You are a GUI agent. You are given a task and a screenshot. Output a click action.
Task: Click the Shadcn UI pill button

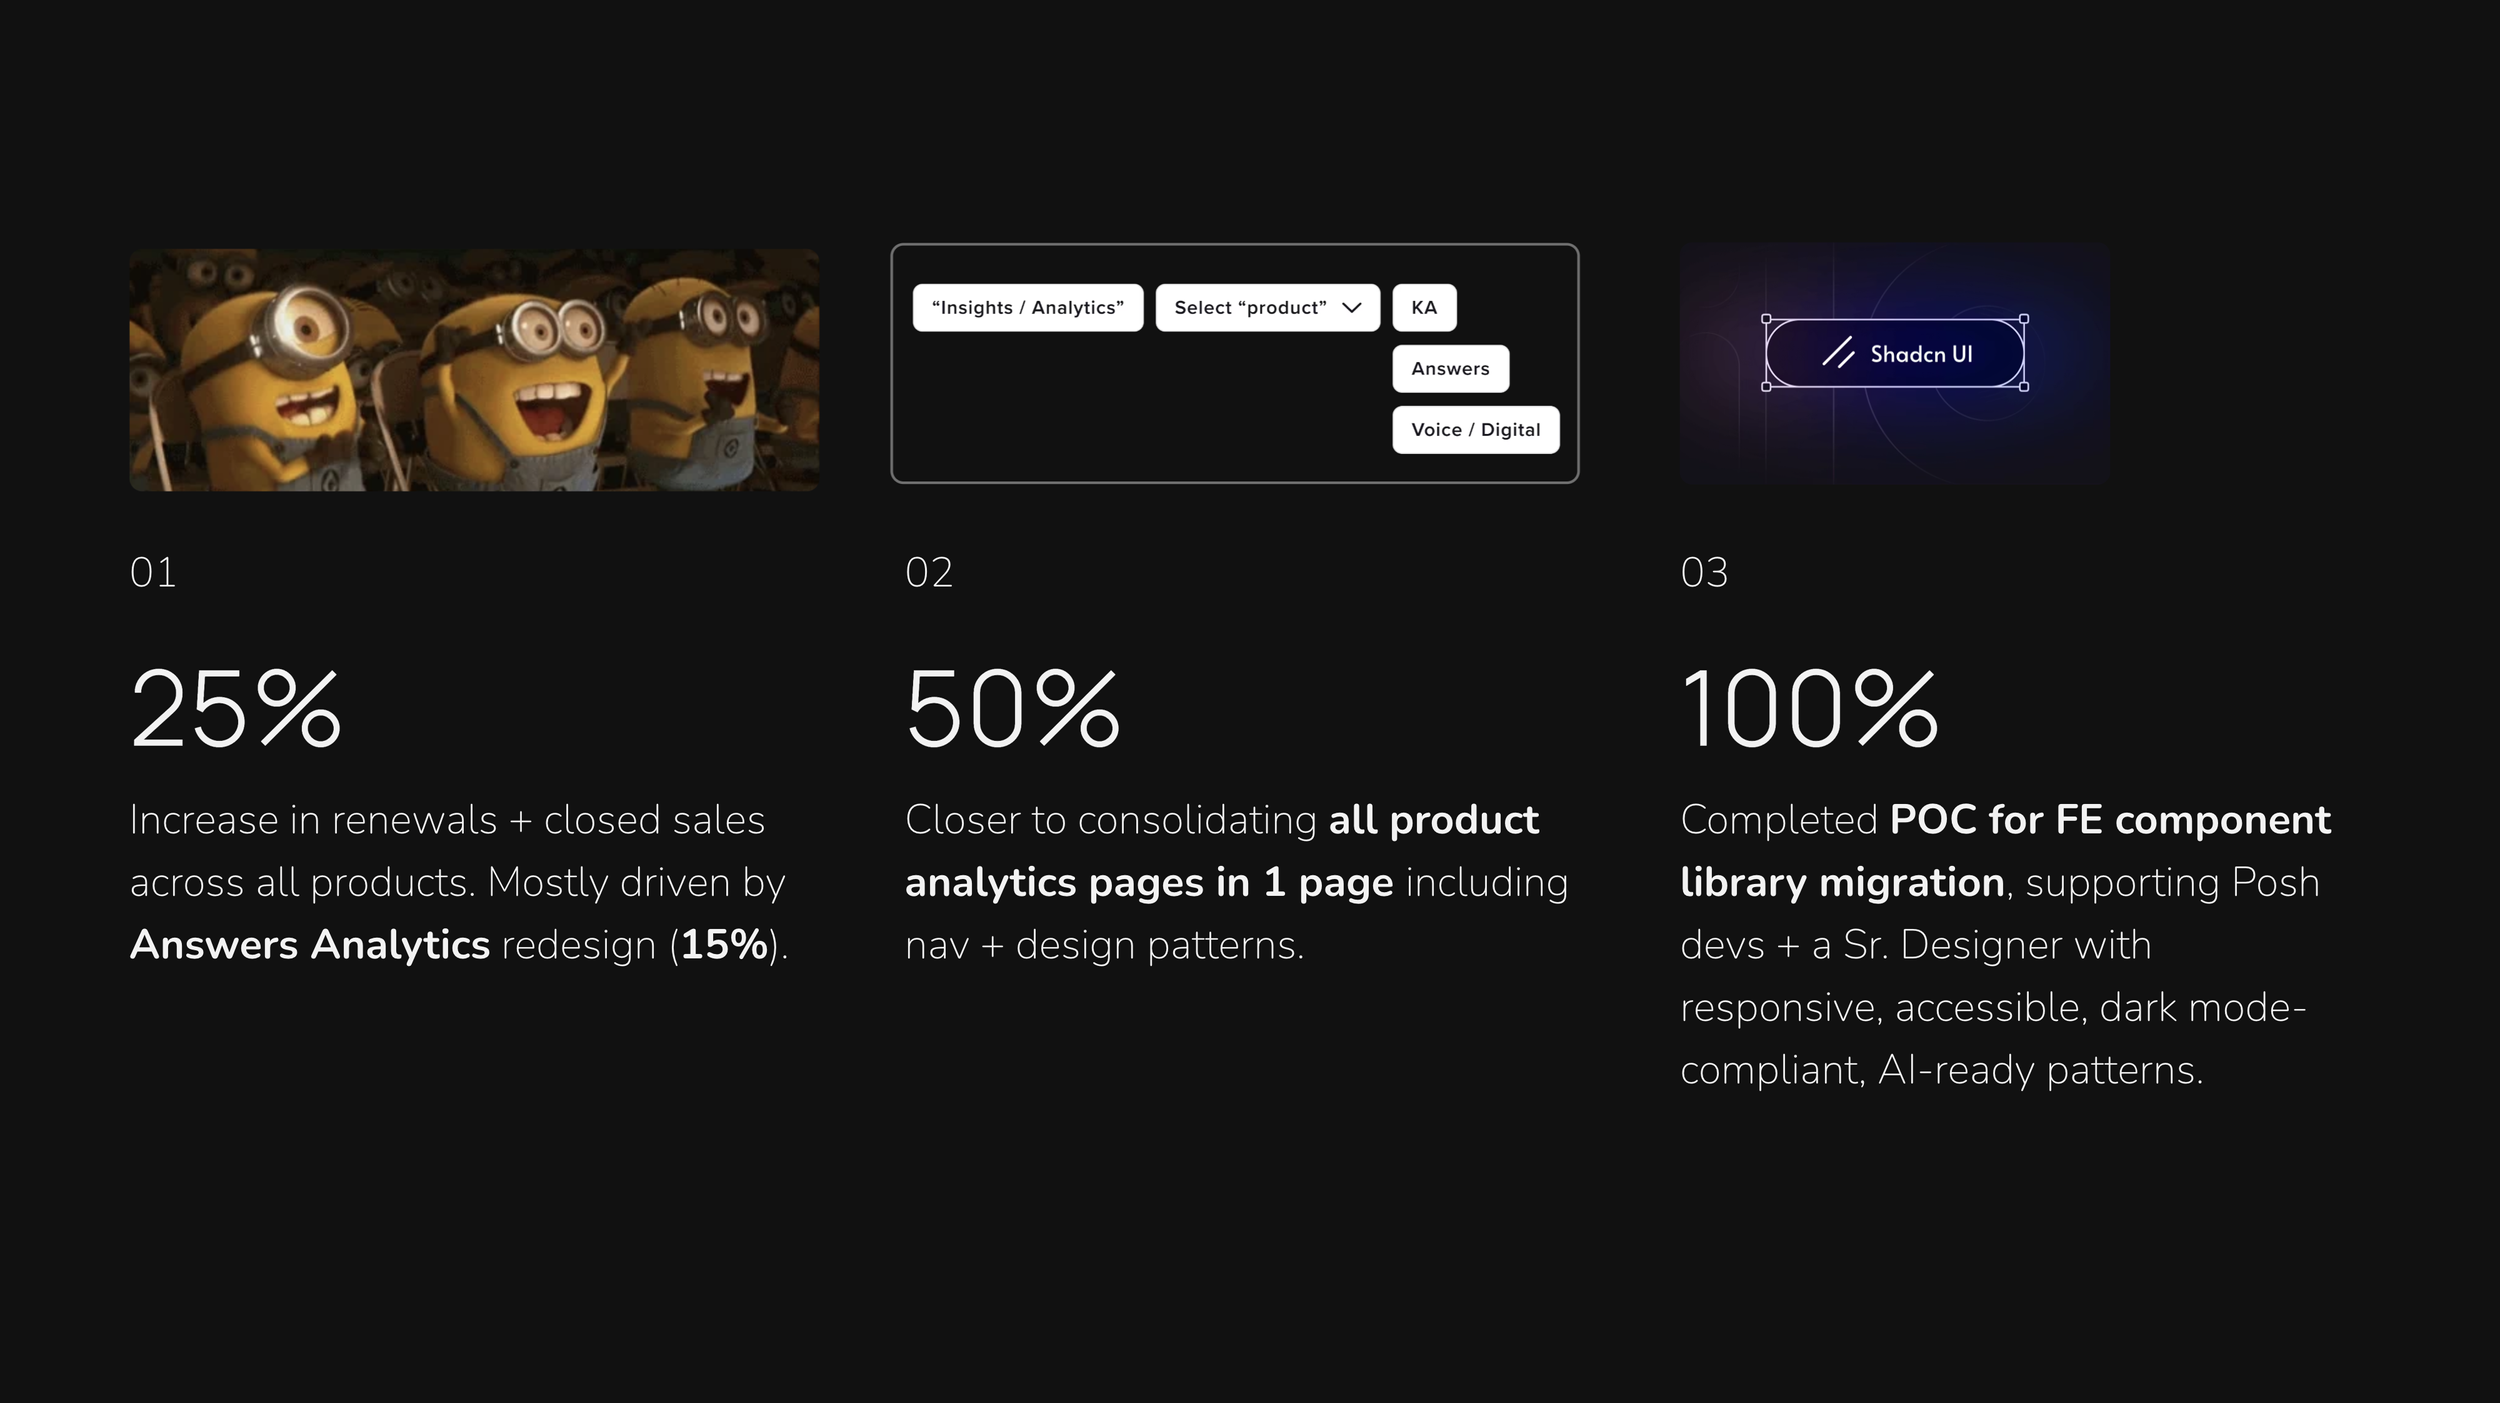pyautogui.click(x=1895, y=353)
